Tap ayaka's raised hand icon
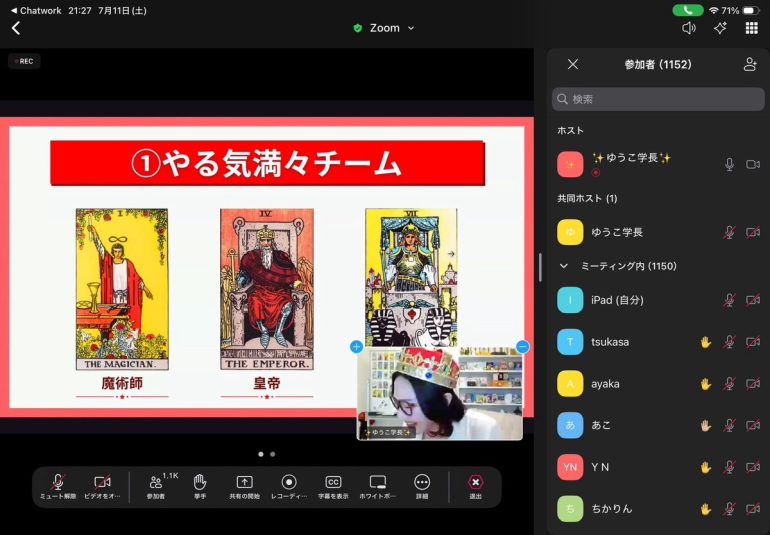Viewport: 770px width, 535px height. [x=706, y=384]
